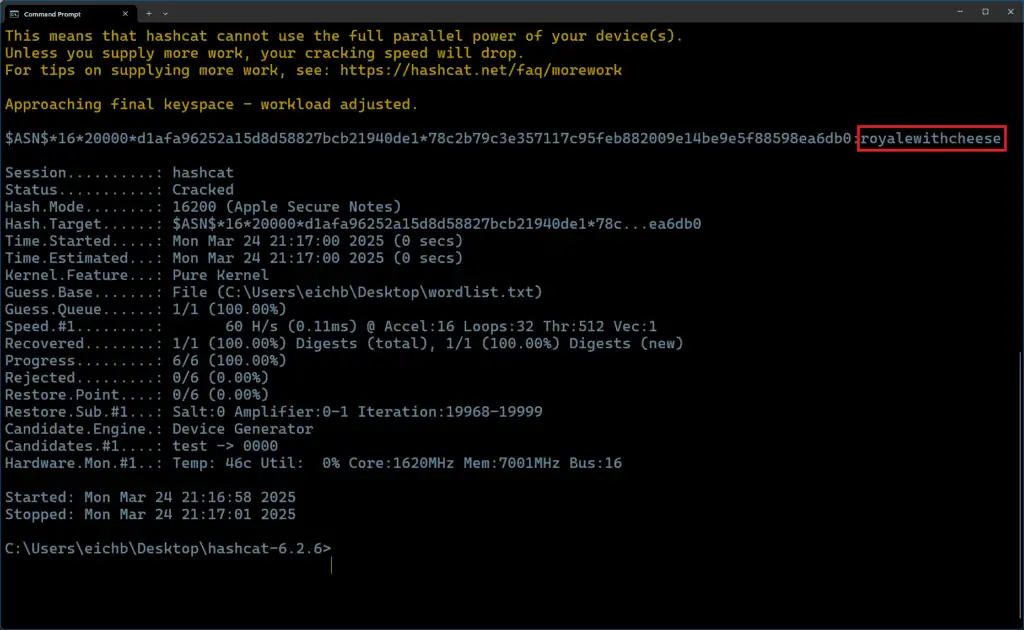
Task: Open the hashcat.net/faq/morework link
Action: (x=481, y=71)
